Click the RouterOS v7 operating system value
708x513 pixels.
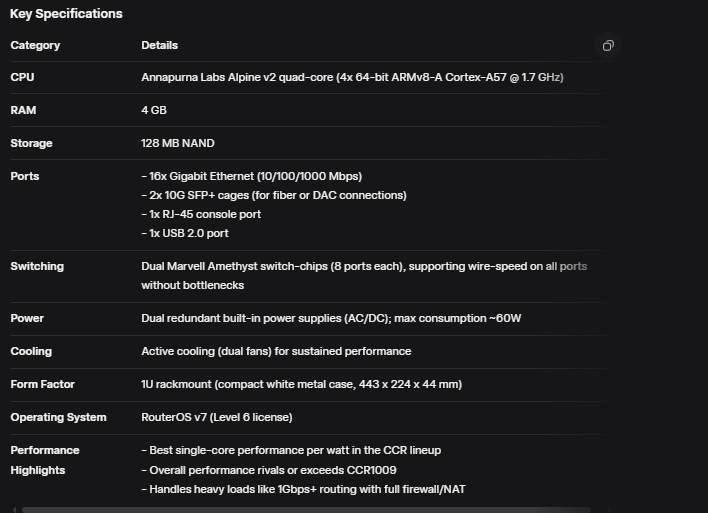tap(217, 417)
